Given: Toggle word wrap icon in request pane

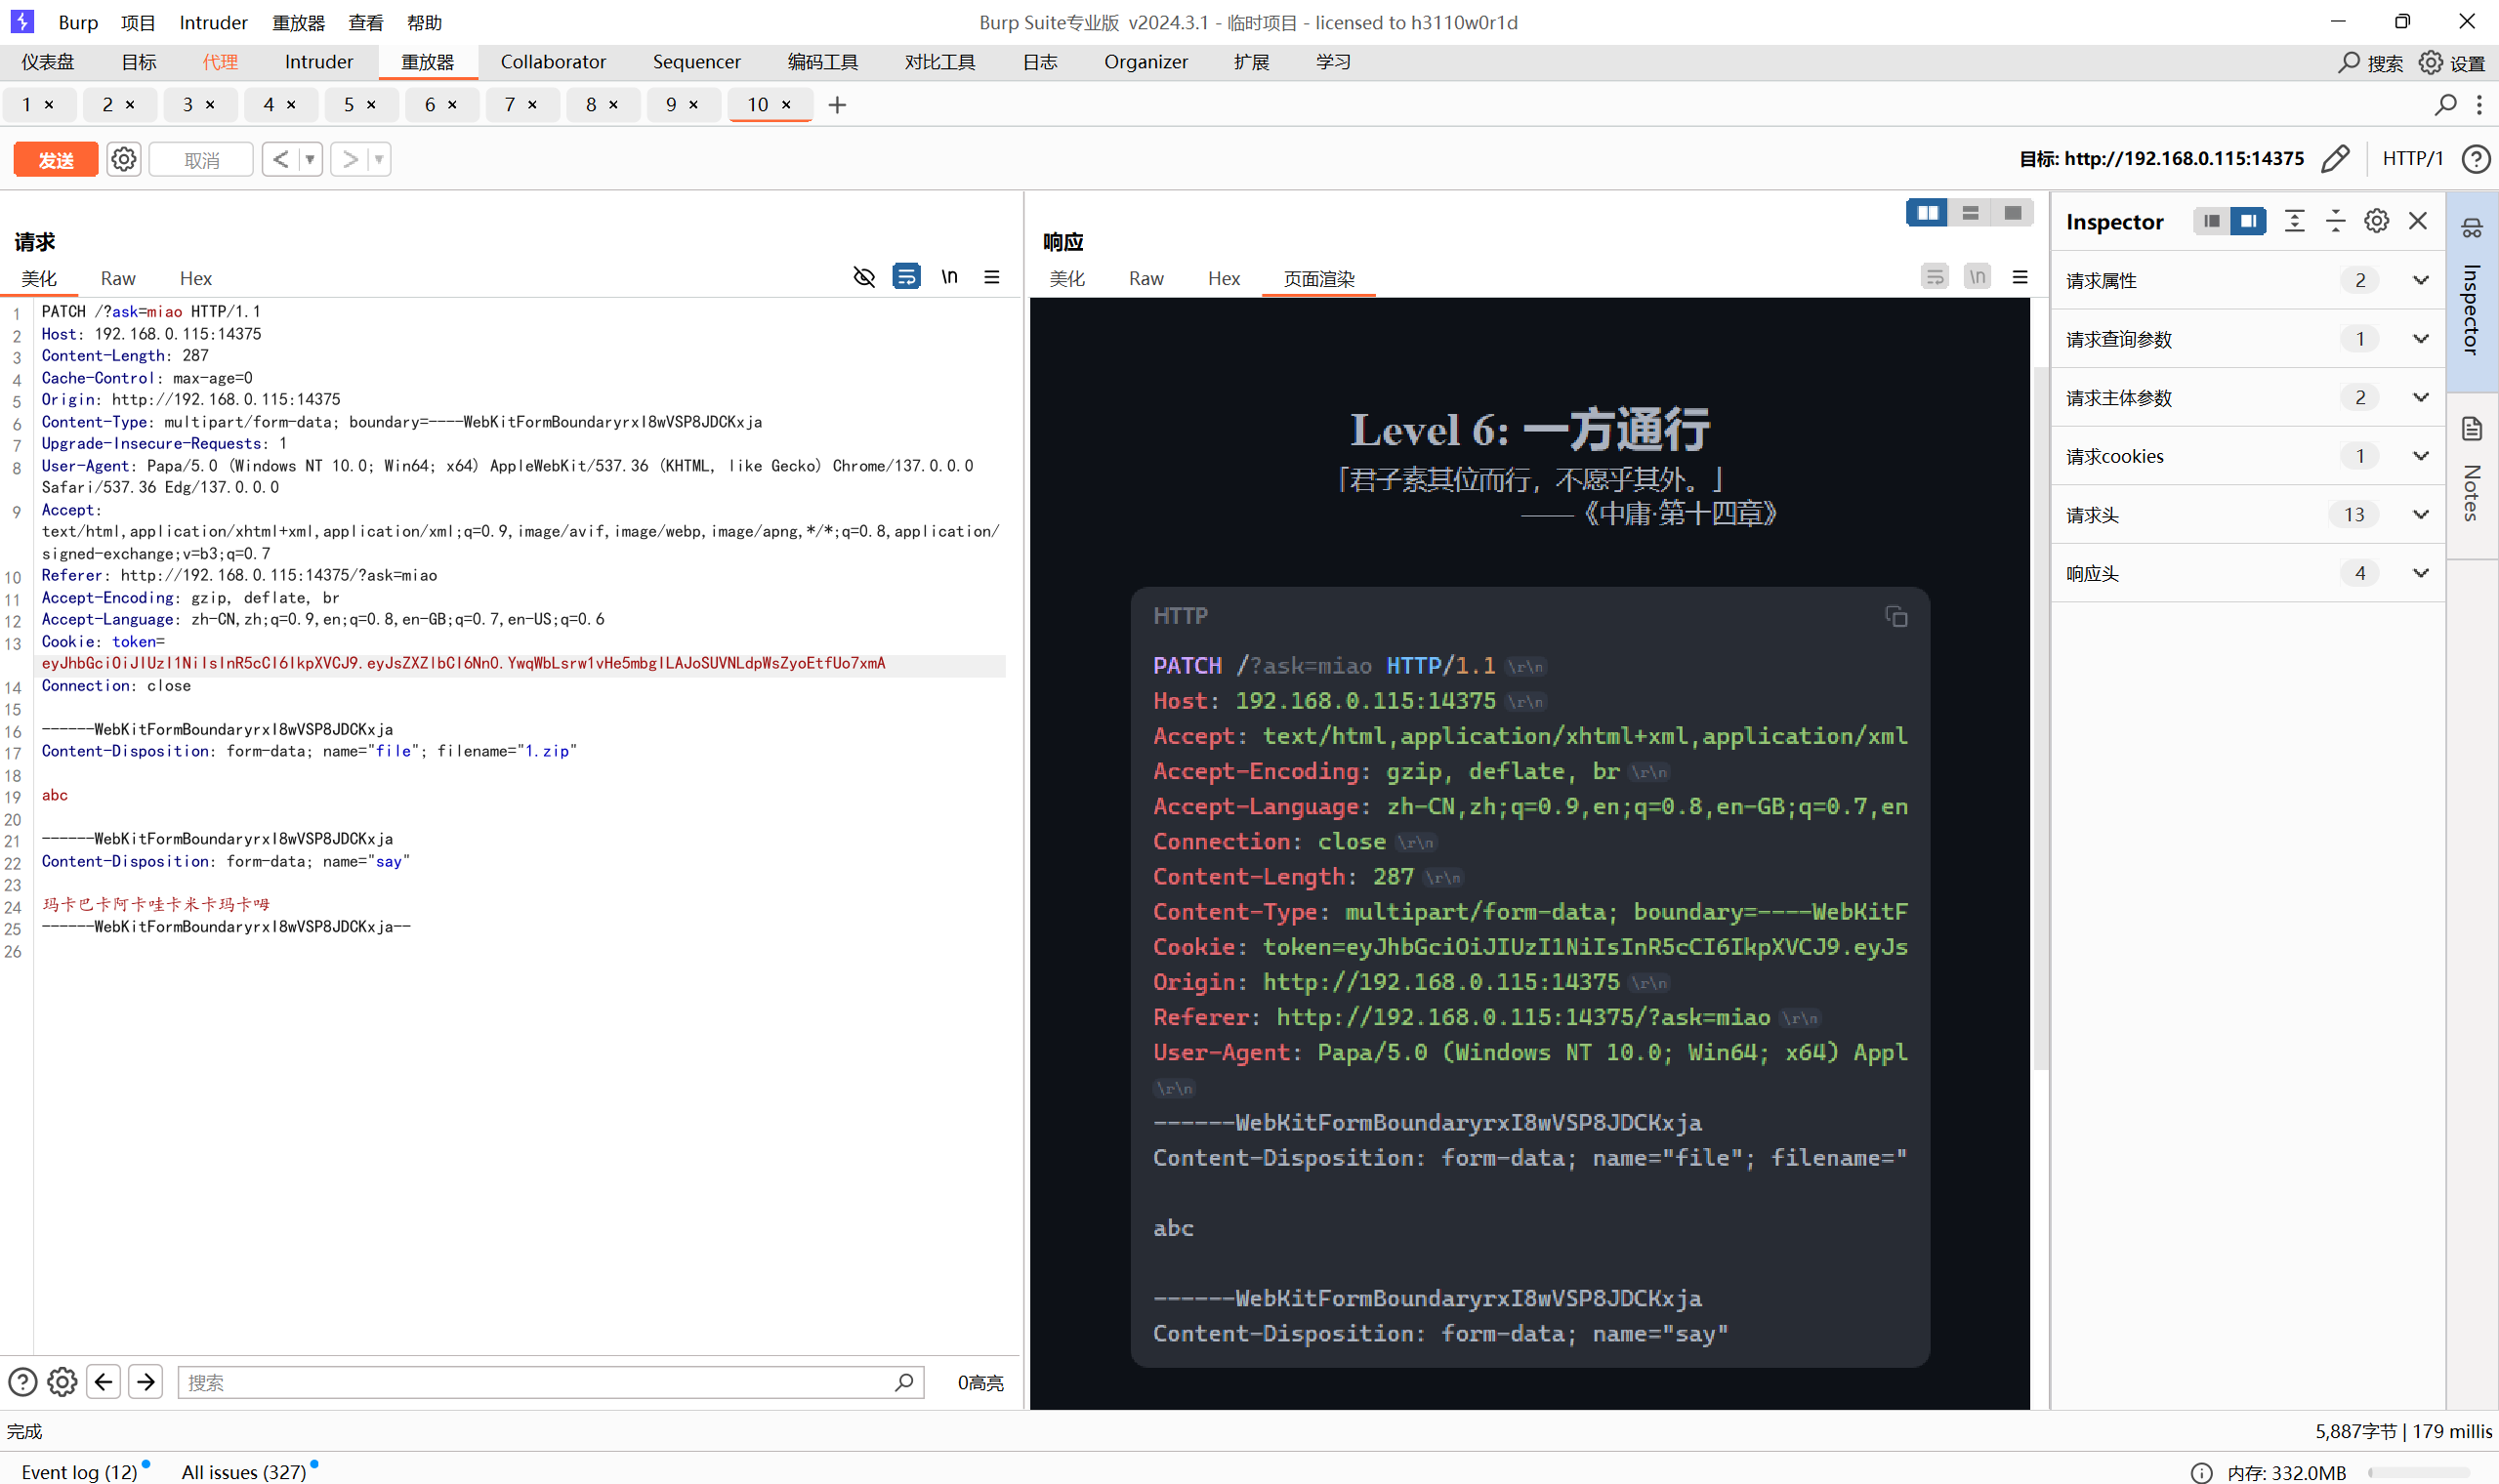Looking at the screenshot, I should [906, 277].
